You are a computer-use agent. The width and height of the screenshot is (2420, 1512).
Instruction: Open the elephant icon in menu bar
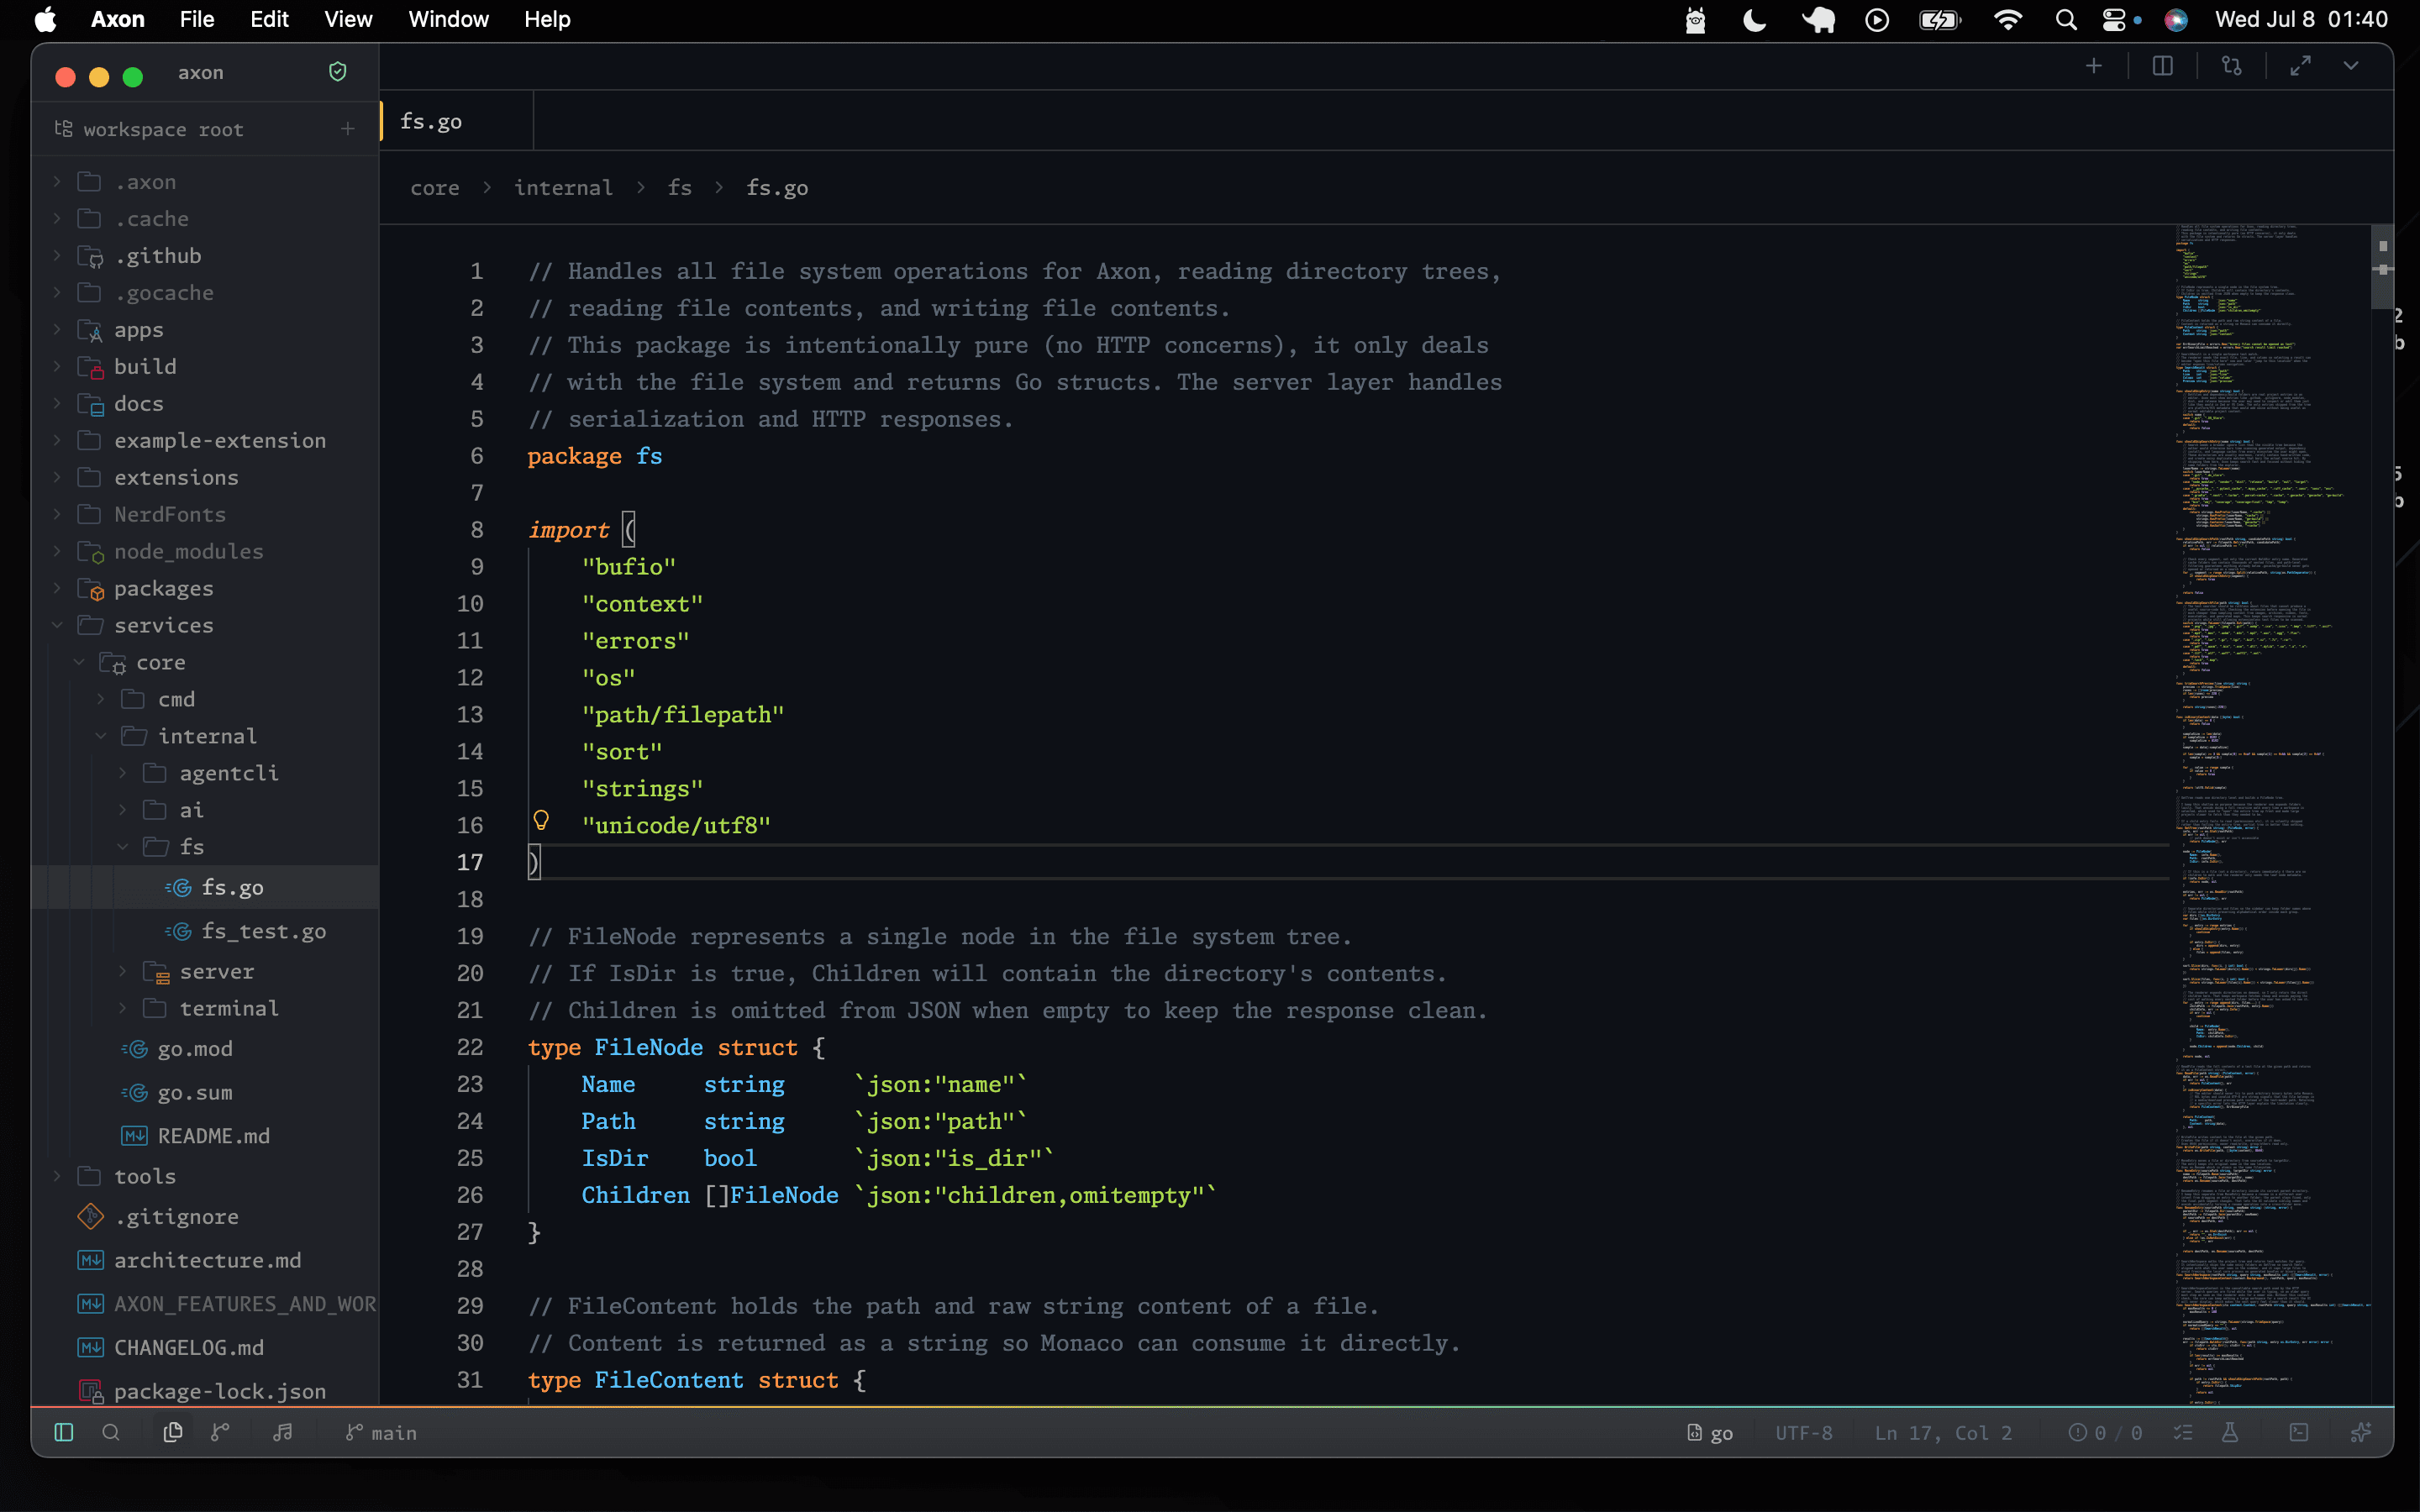tap(1818, 20)
